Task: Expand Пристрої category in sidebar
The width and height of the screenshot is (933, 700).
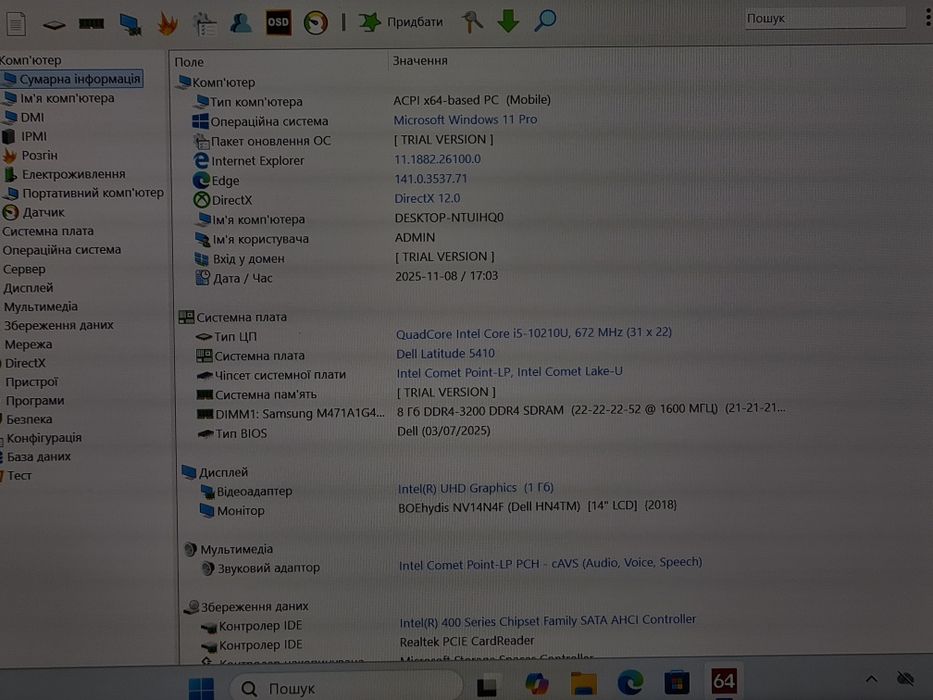Action: pos(32,382)
